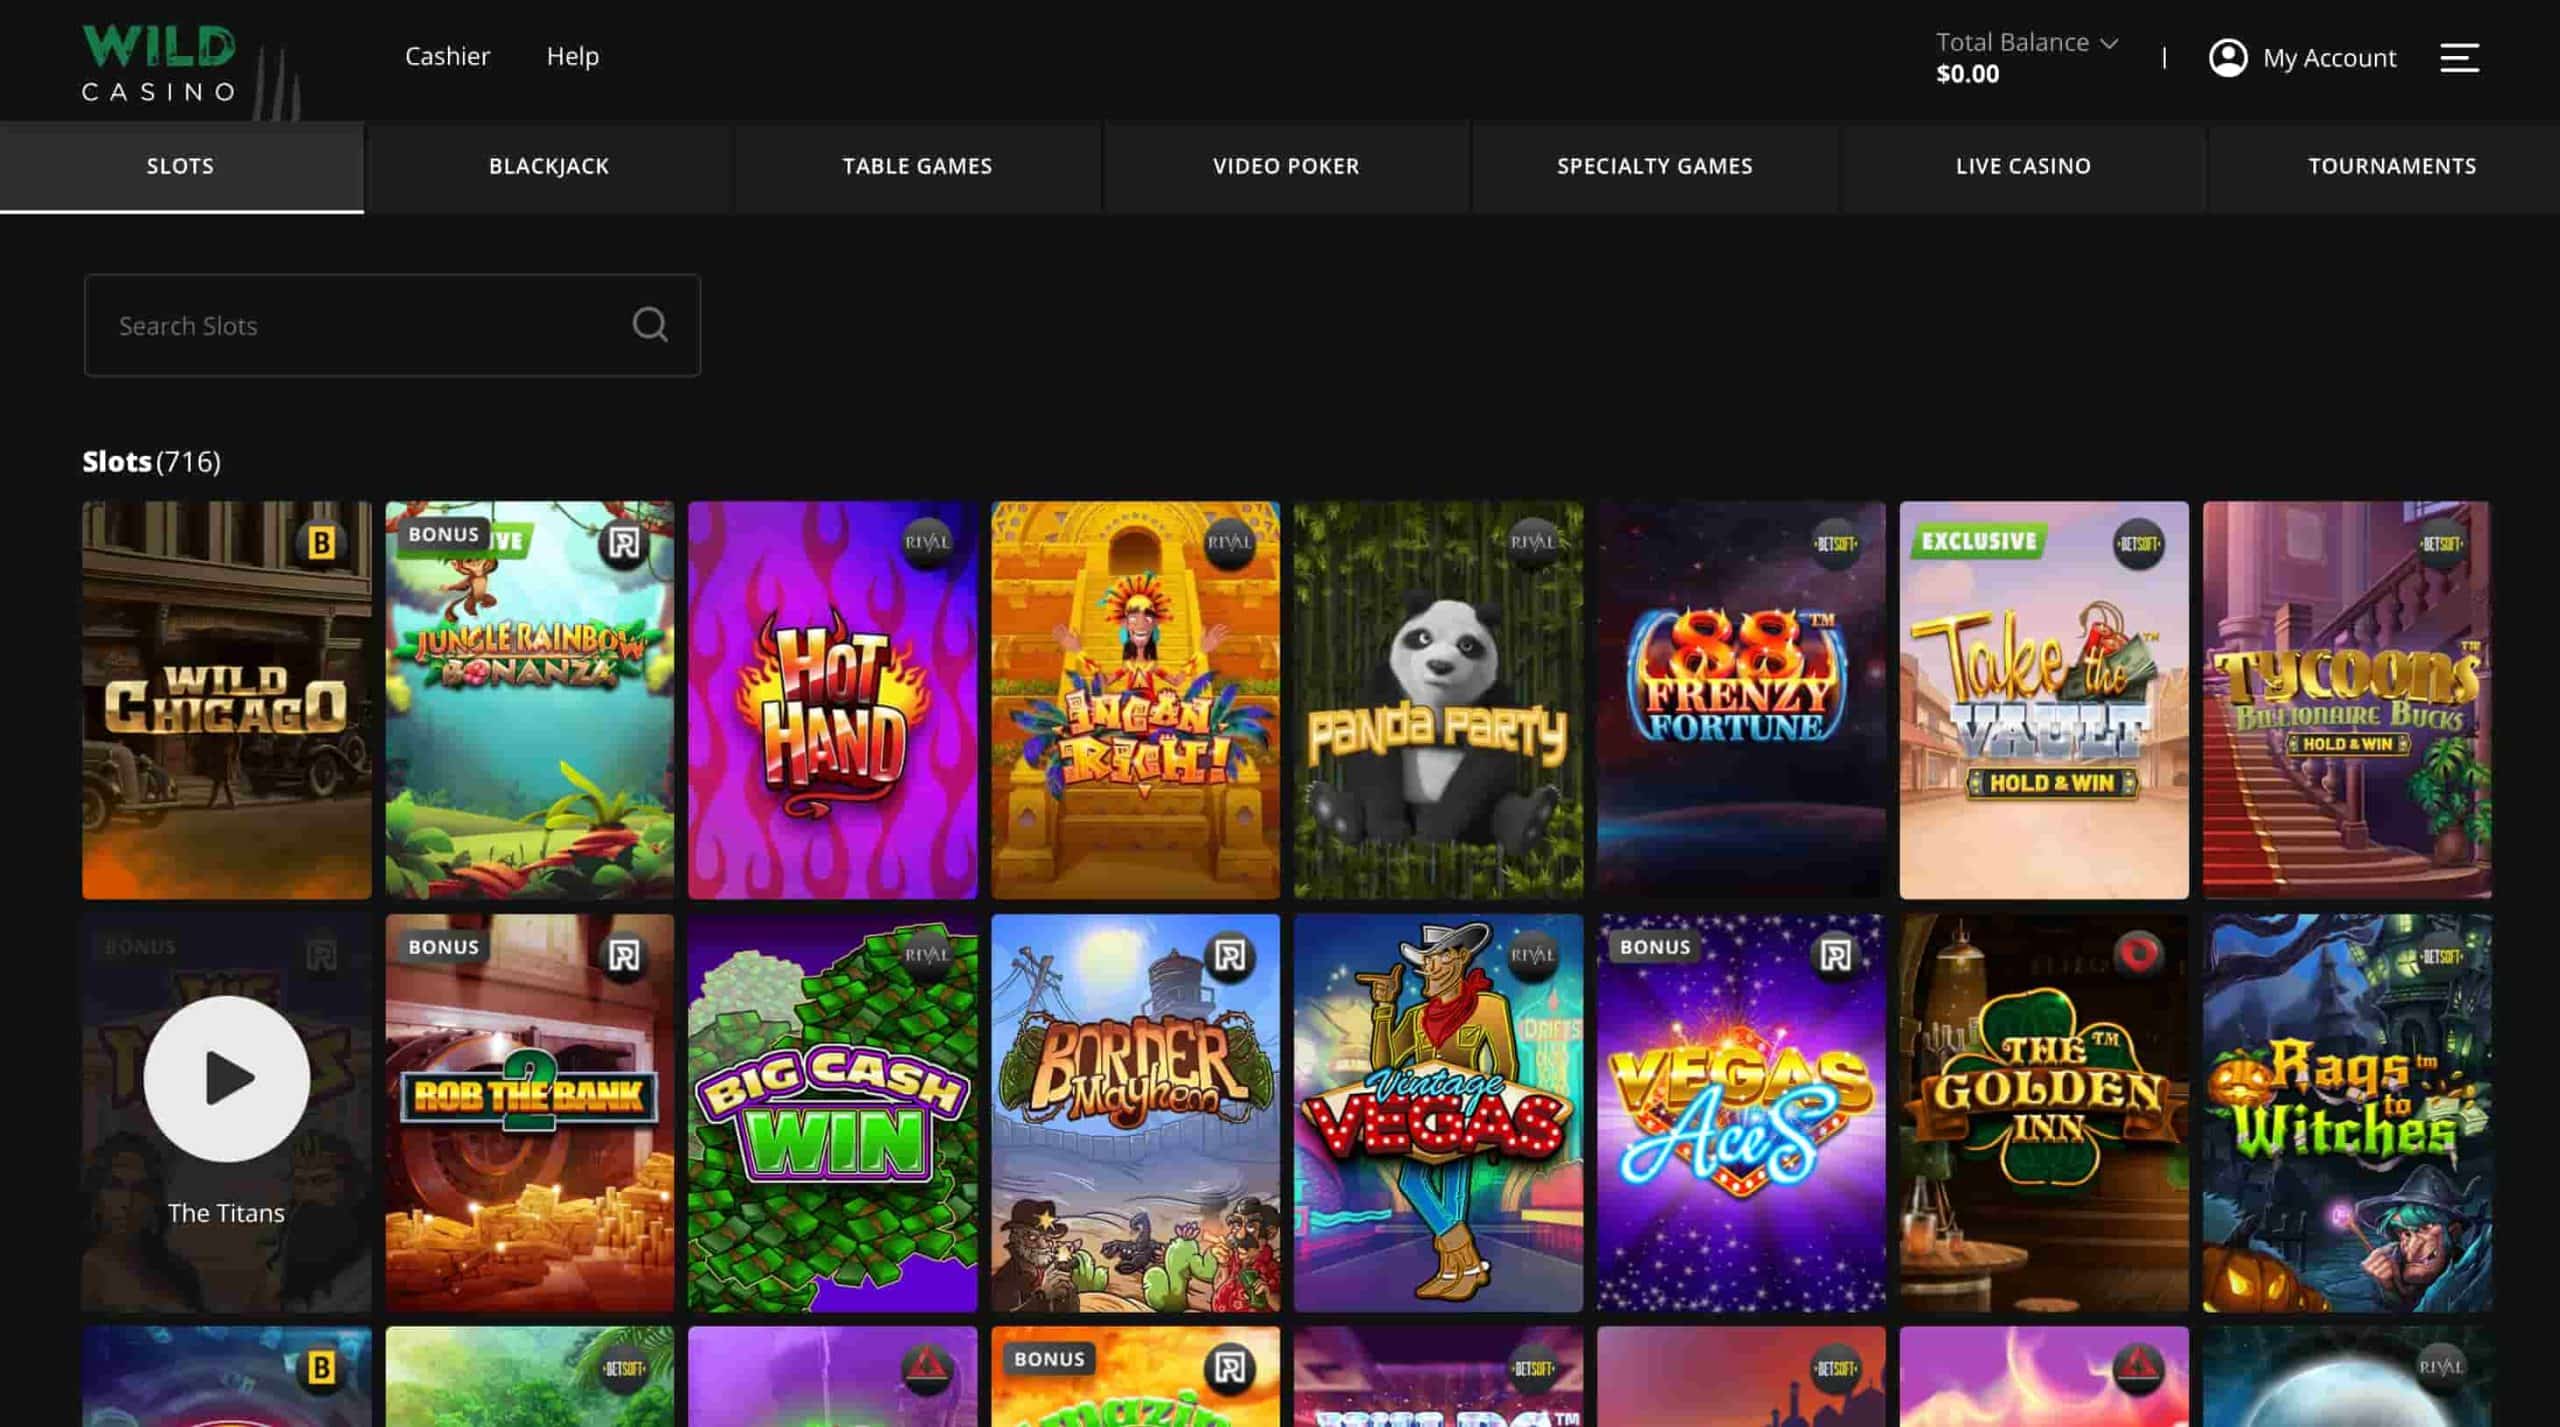Switch to the Blackjack tab
This screenshot has height=1427, width=2560.
[549, 166]
